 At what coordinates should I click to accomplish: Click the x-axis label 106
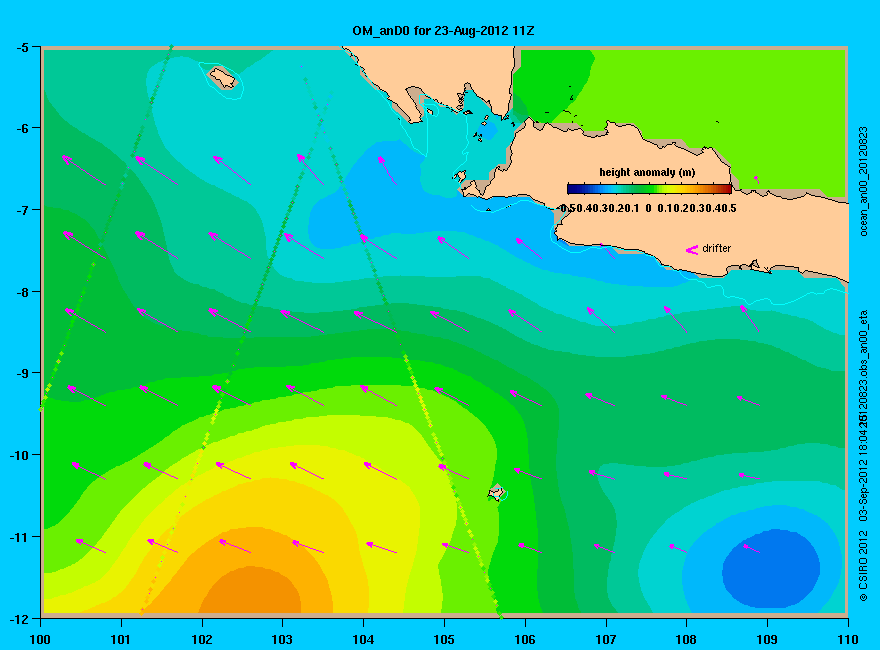(525, 639)
